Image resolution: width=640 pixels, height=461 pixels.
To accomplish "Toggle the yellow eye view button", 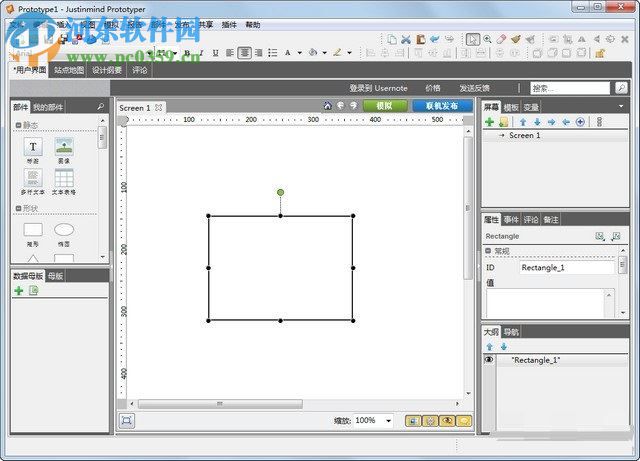I will (x=448, y=421).
